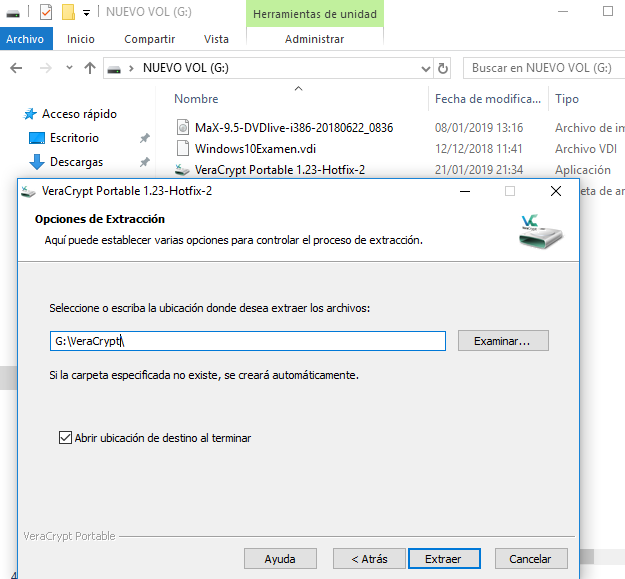Screen dimensions: 625x579
Task: Select Windows10Examen.vdi file name
Action: point(255,149)
